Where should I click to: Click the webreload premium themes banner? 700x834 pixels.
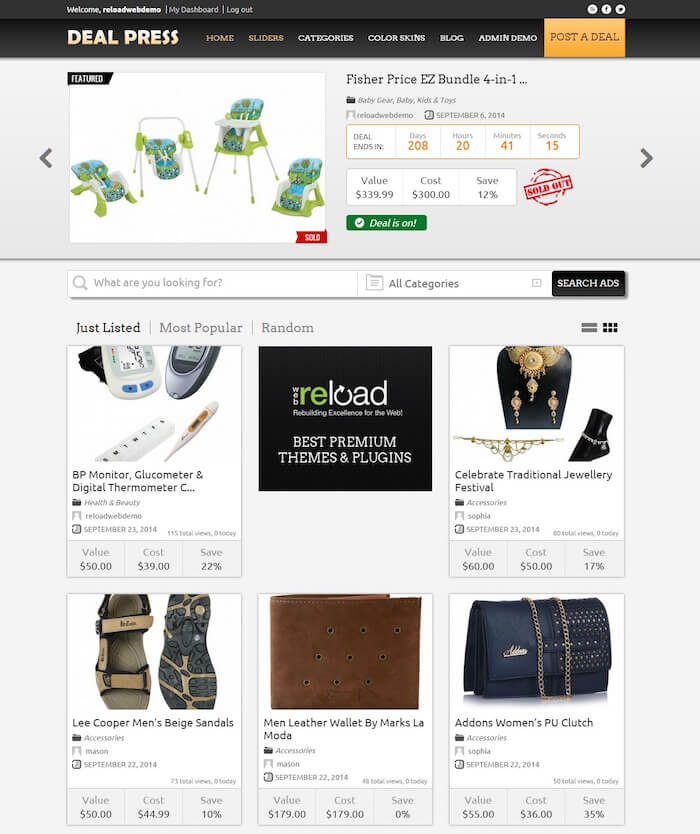pyautogui.click(x=345, y=419)
